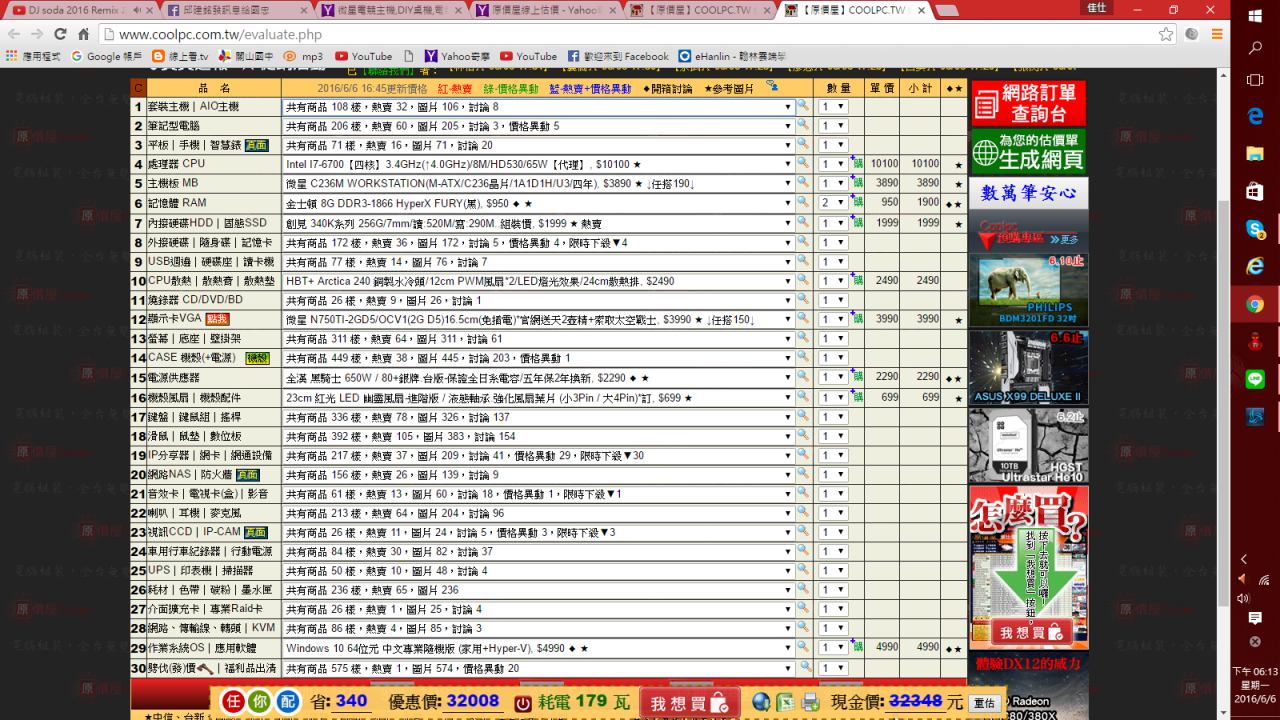Open LINE from the Windows taskbar

click(x=1255, y=379)
